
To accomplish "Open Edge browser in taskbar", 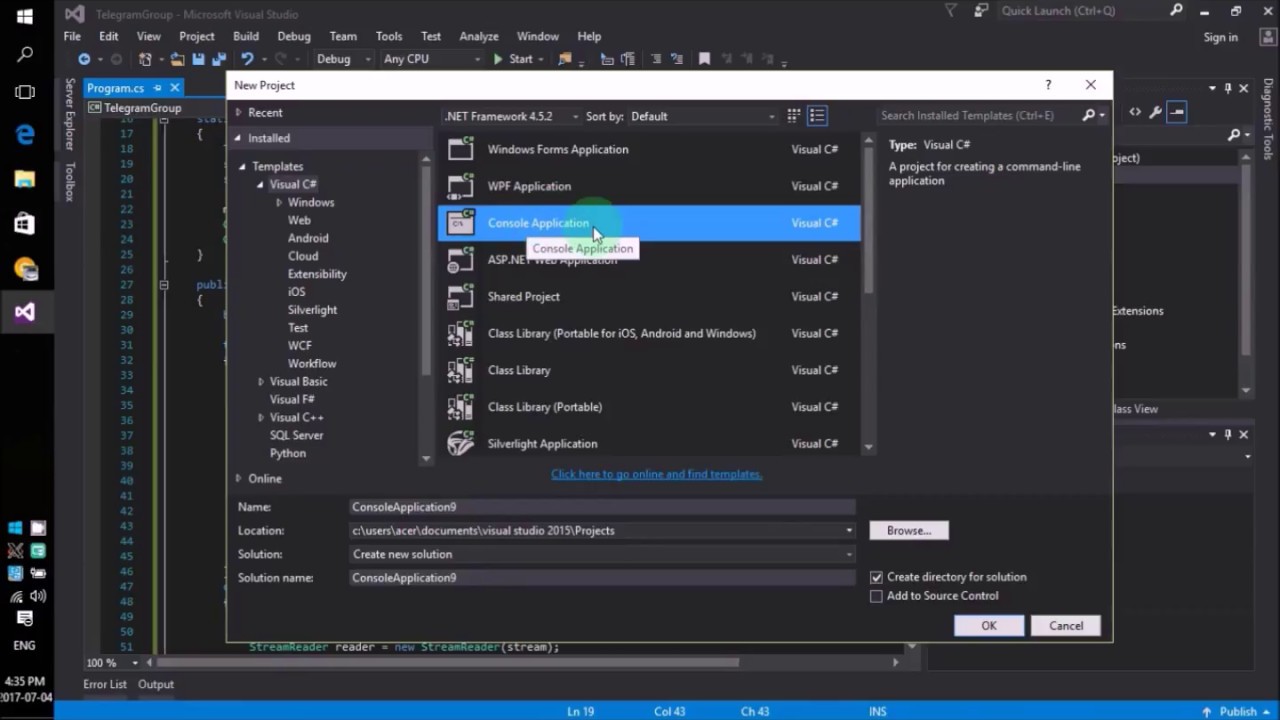I will coord(25,136).
